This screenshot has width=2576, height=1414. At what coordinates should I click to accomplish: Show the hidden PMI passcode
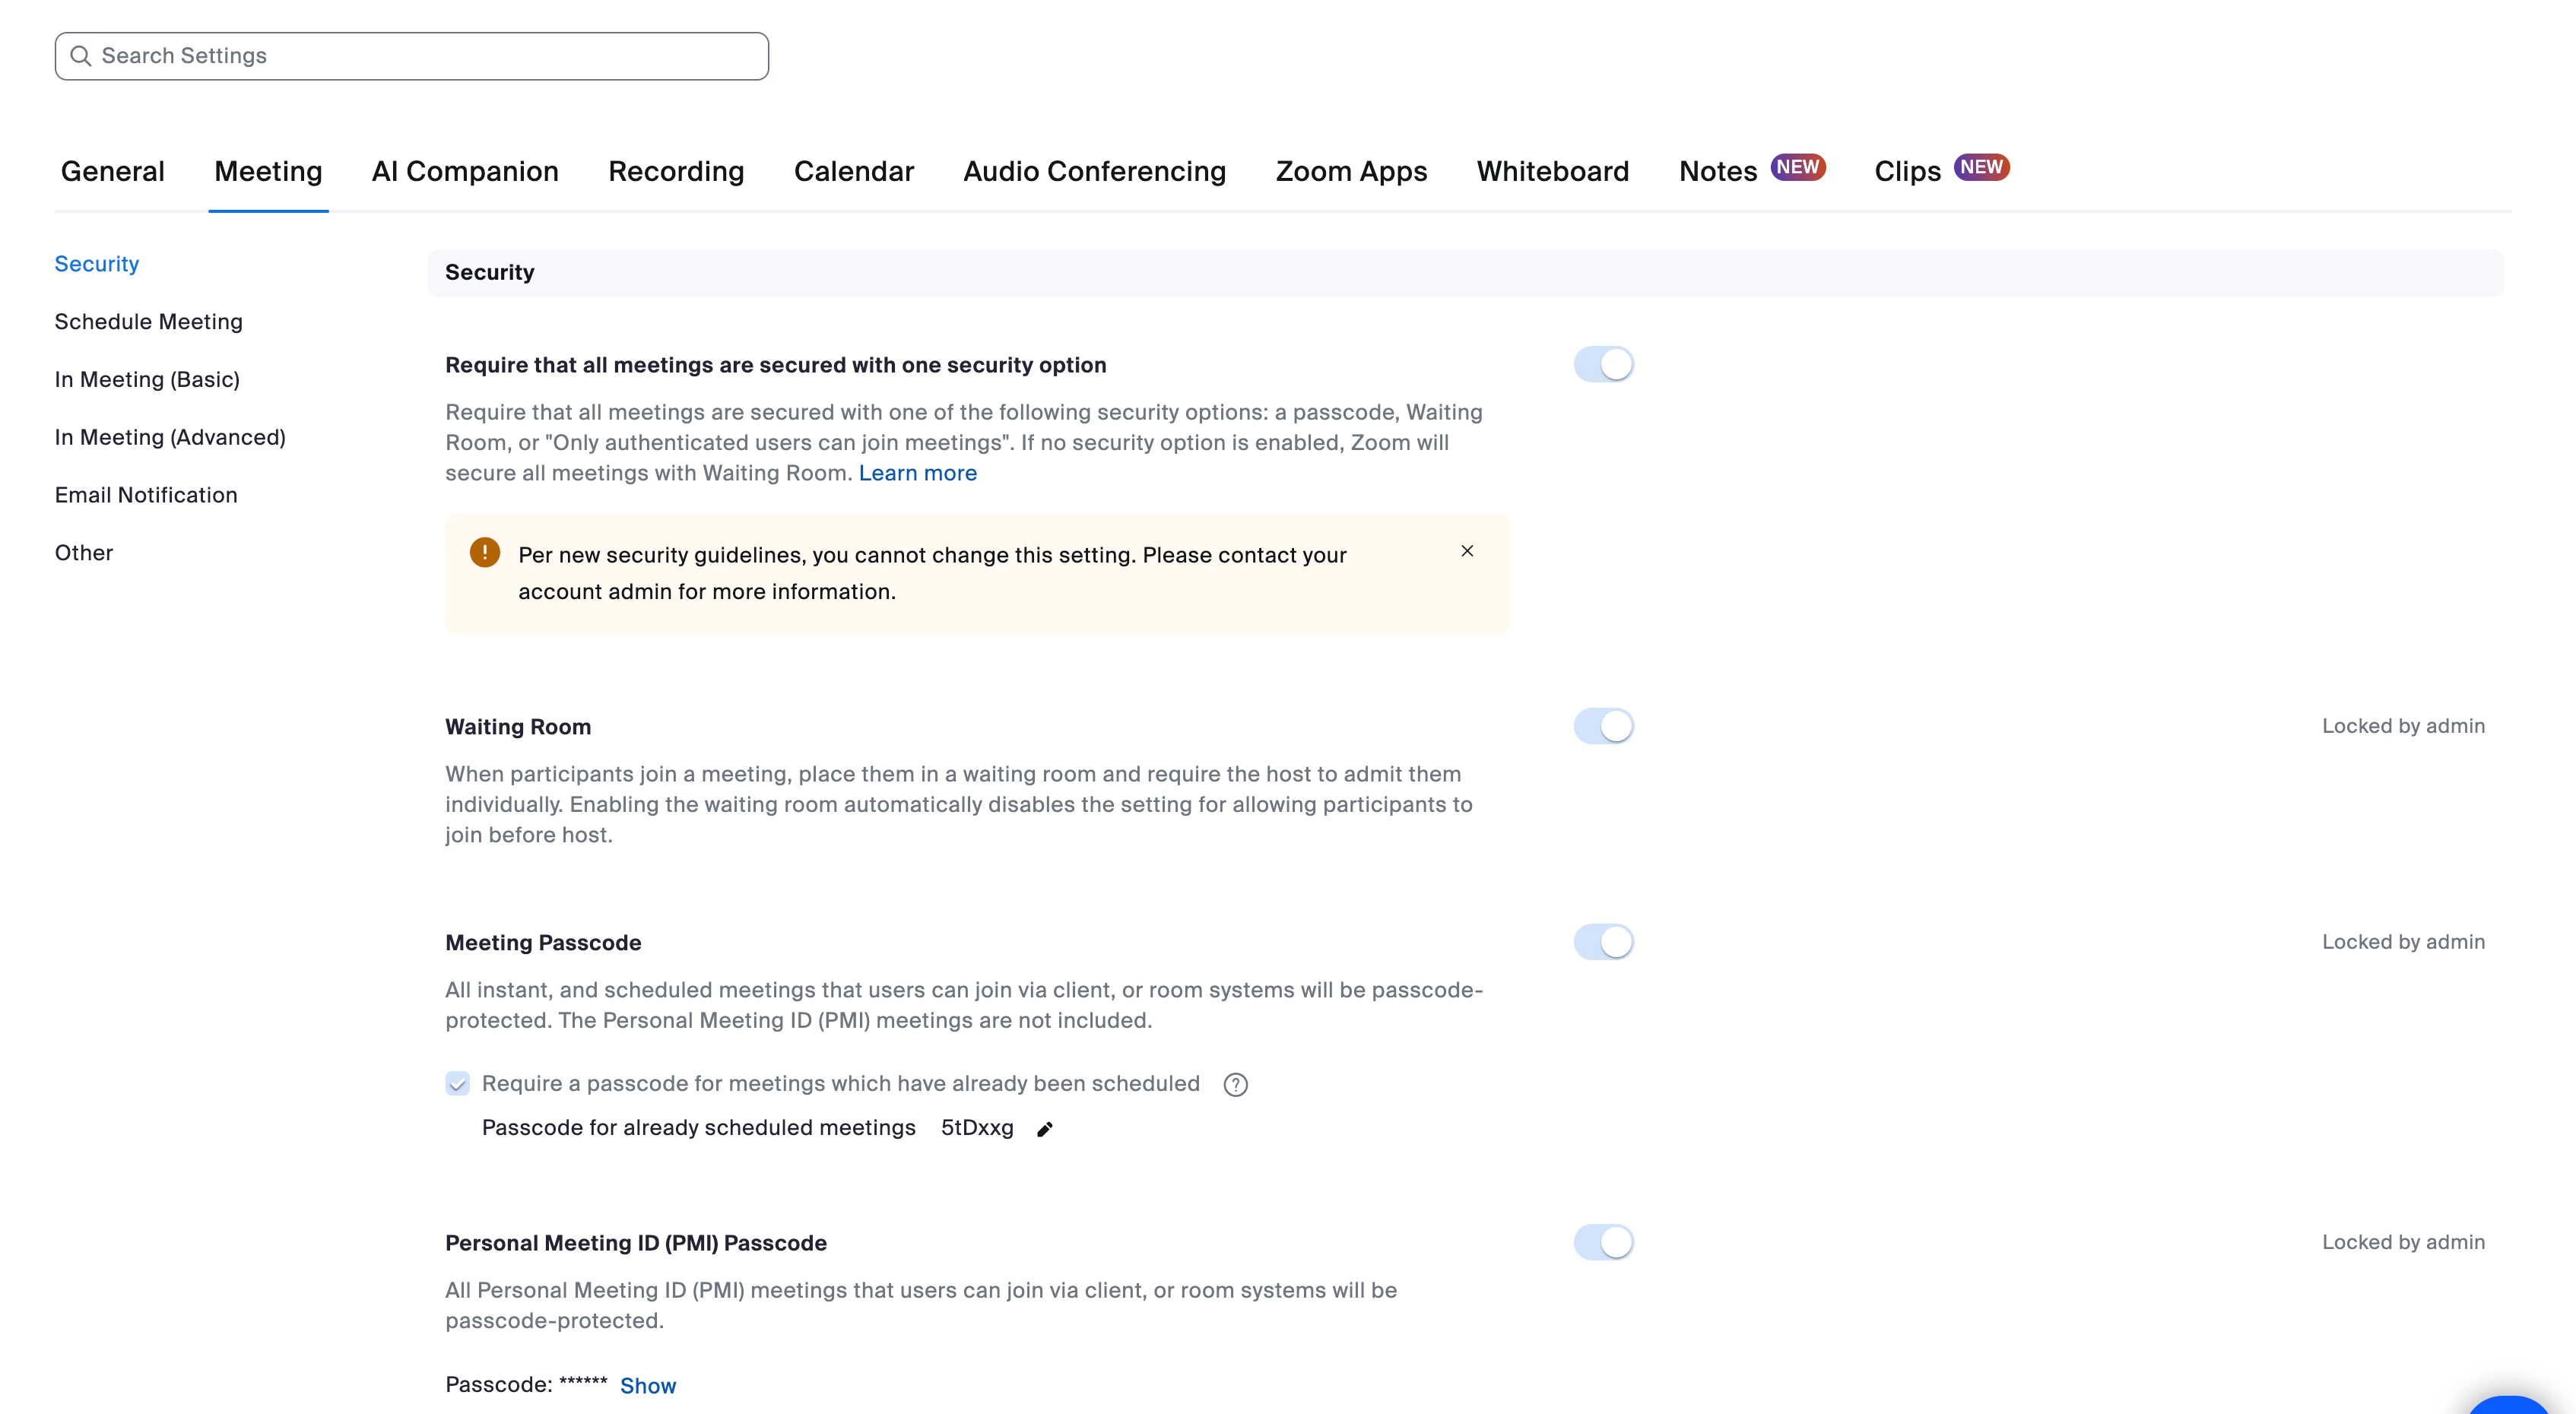pos(648,1385)
